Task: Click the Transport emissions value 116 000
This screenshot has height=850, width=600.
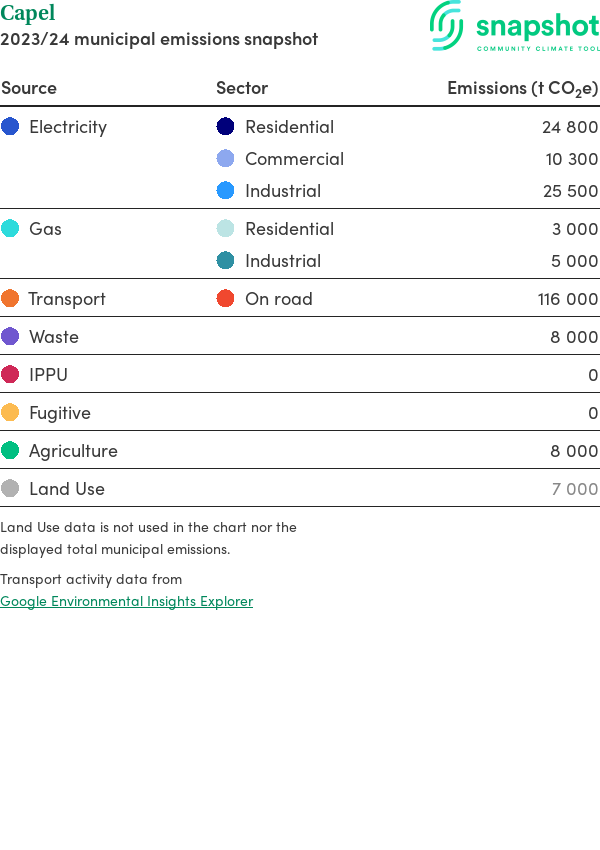Action: [567, 299]
